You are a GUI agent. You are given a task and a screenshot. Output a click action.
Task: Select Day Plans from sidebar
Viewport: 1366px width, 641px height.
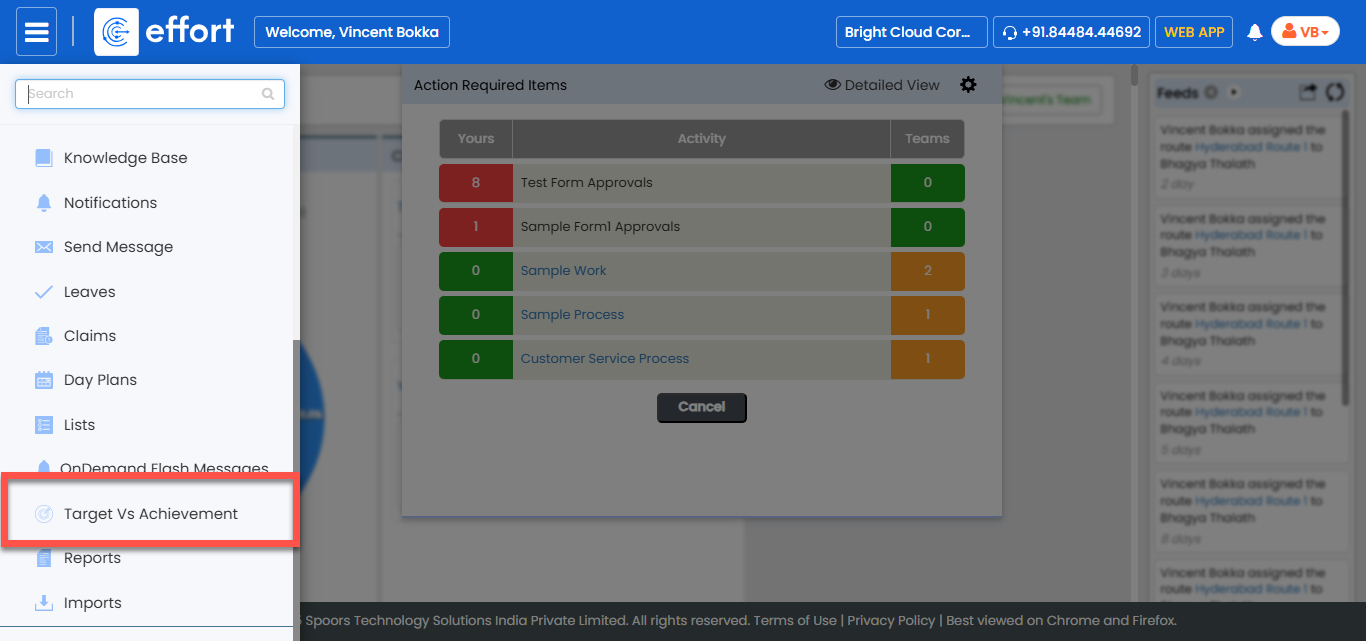tap(100, 380)
